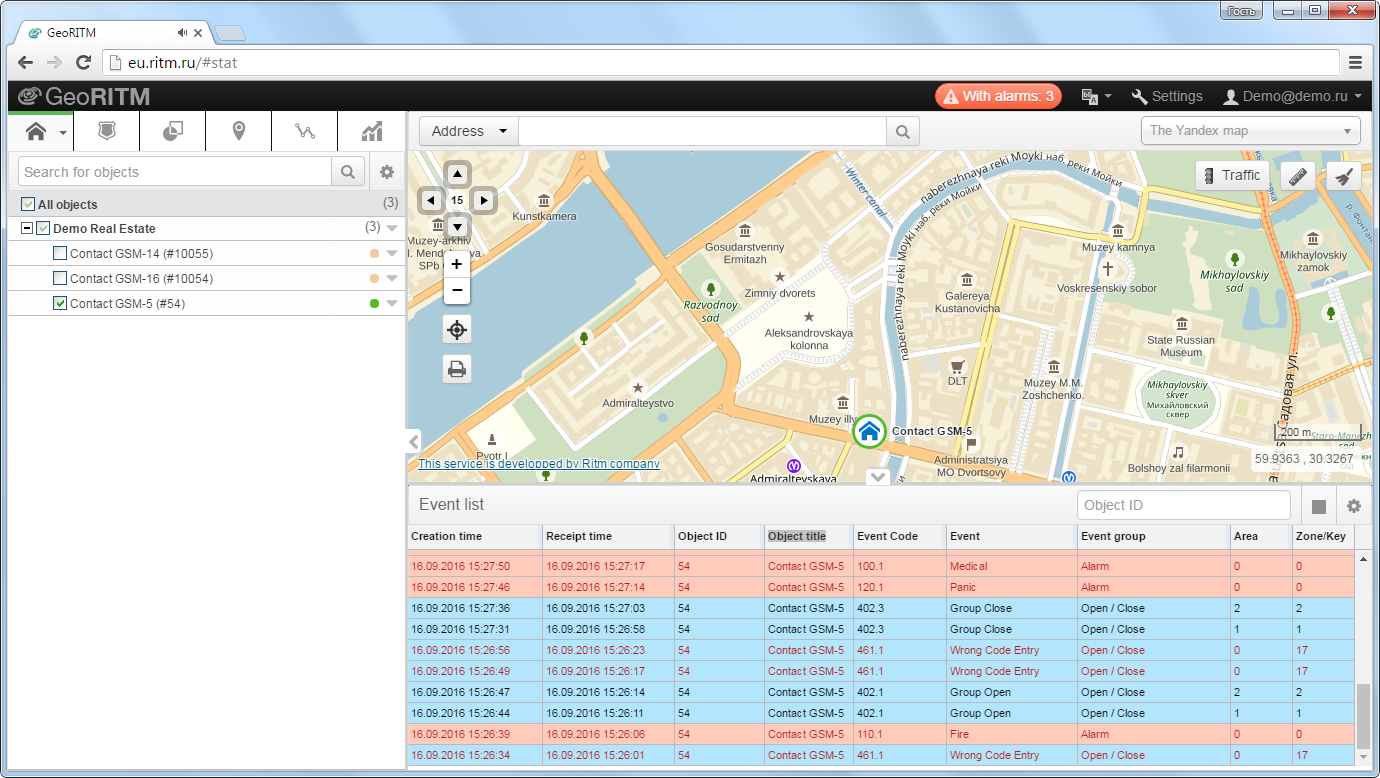Viewport: 1380px width, 778px height.
Task: Open the statistics graph tab icon
Action: pyautogui.click(x=372, y=131)
